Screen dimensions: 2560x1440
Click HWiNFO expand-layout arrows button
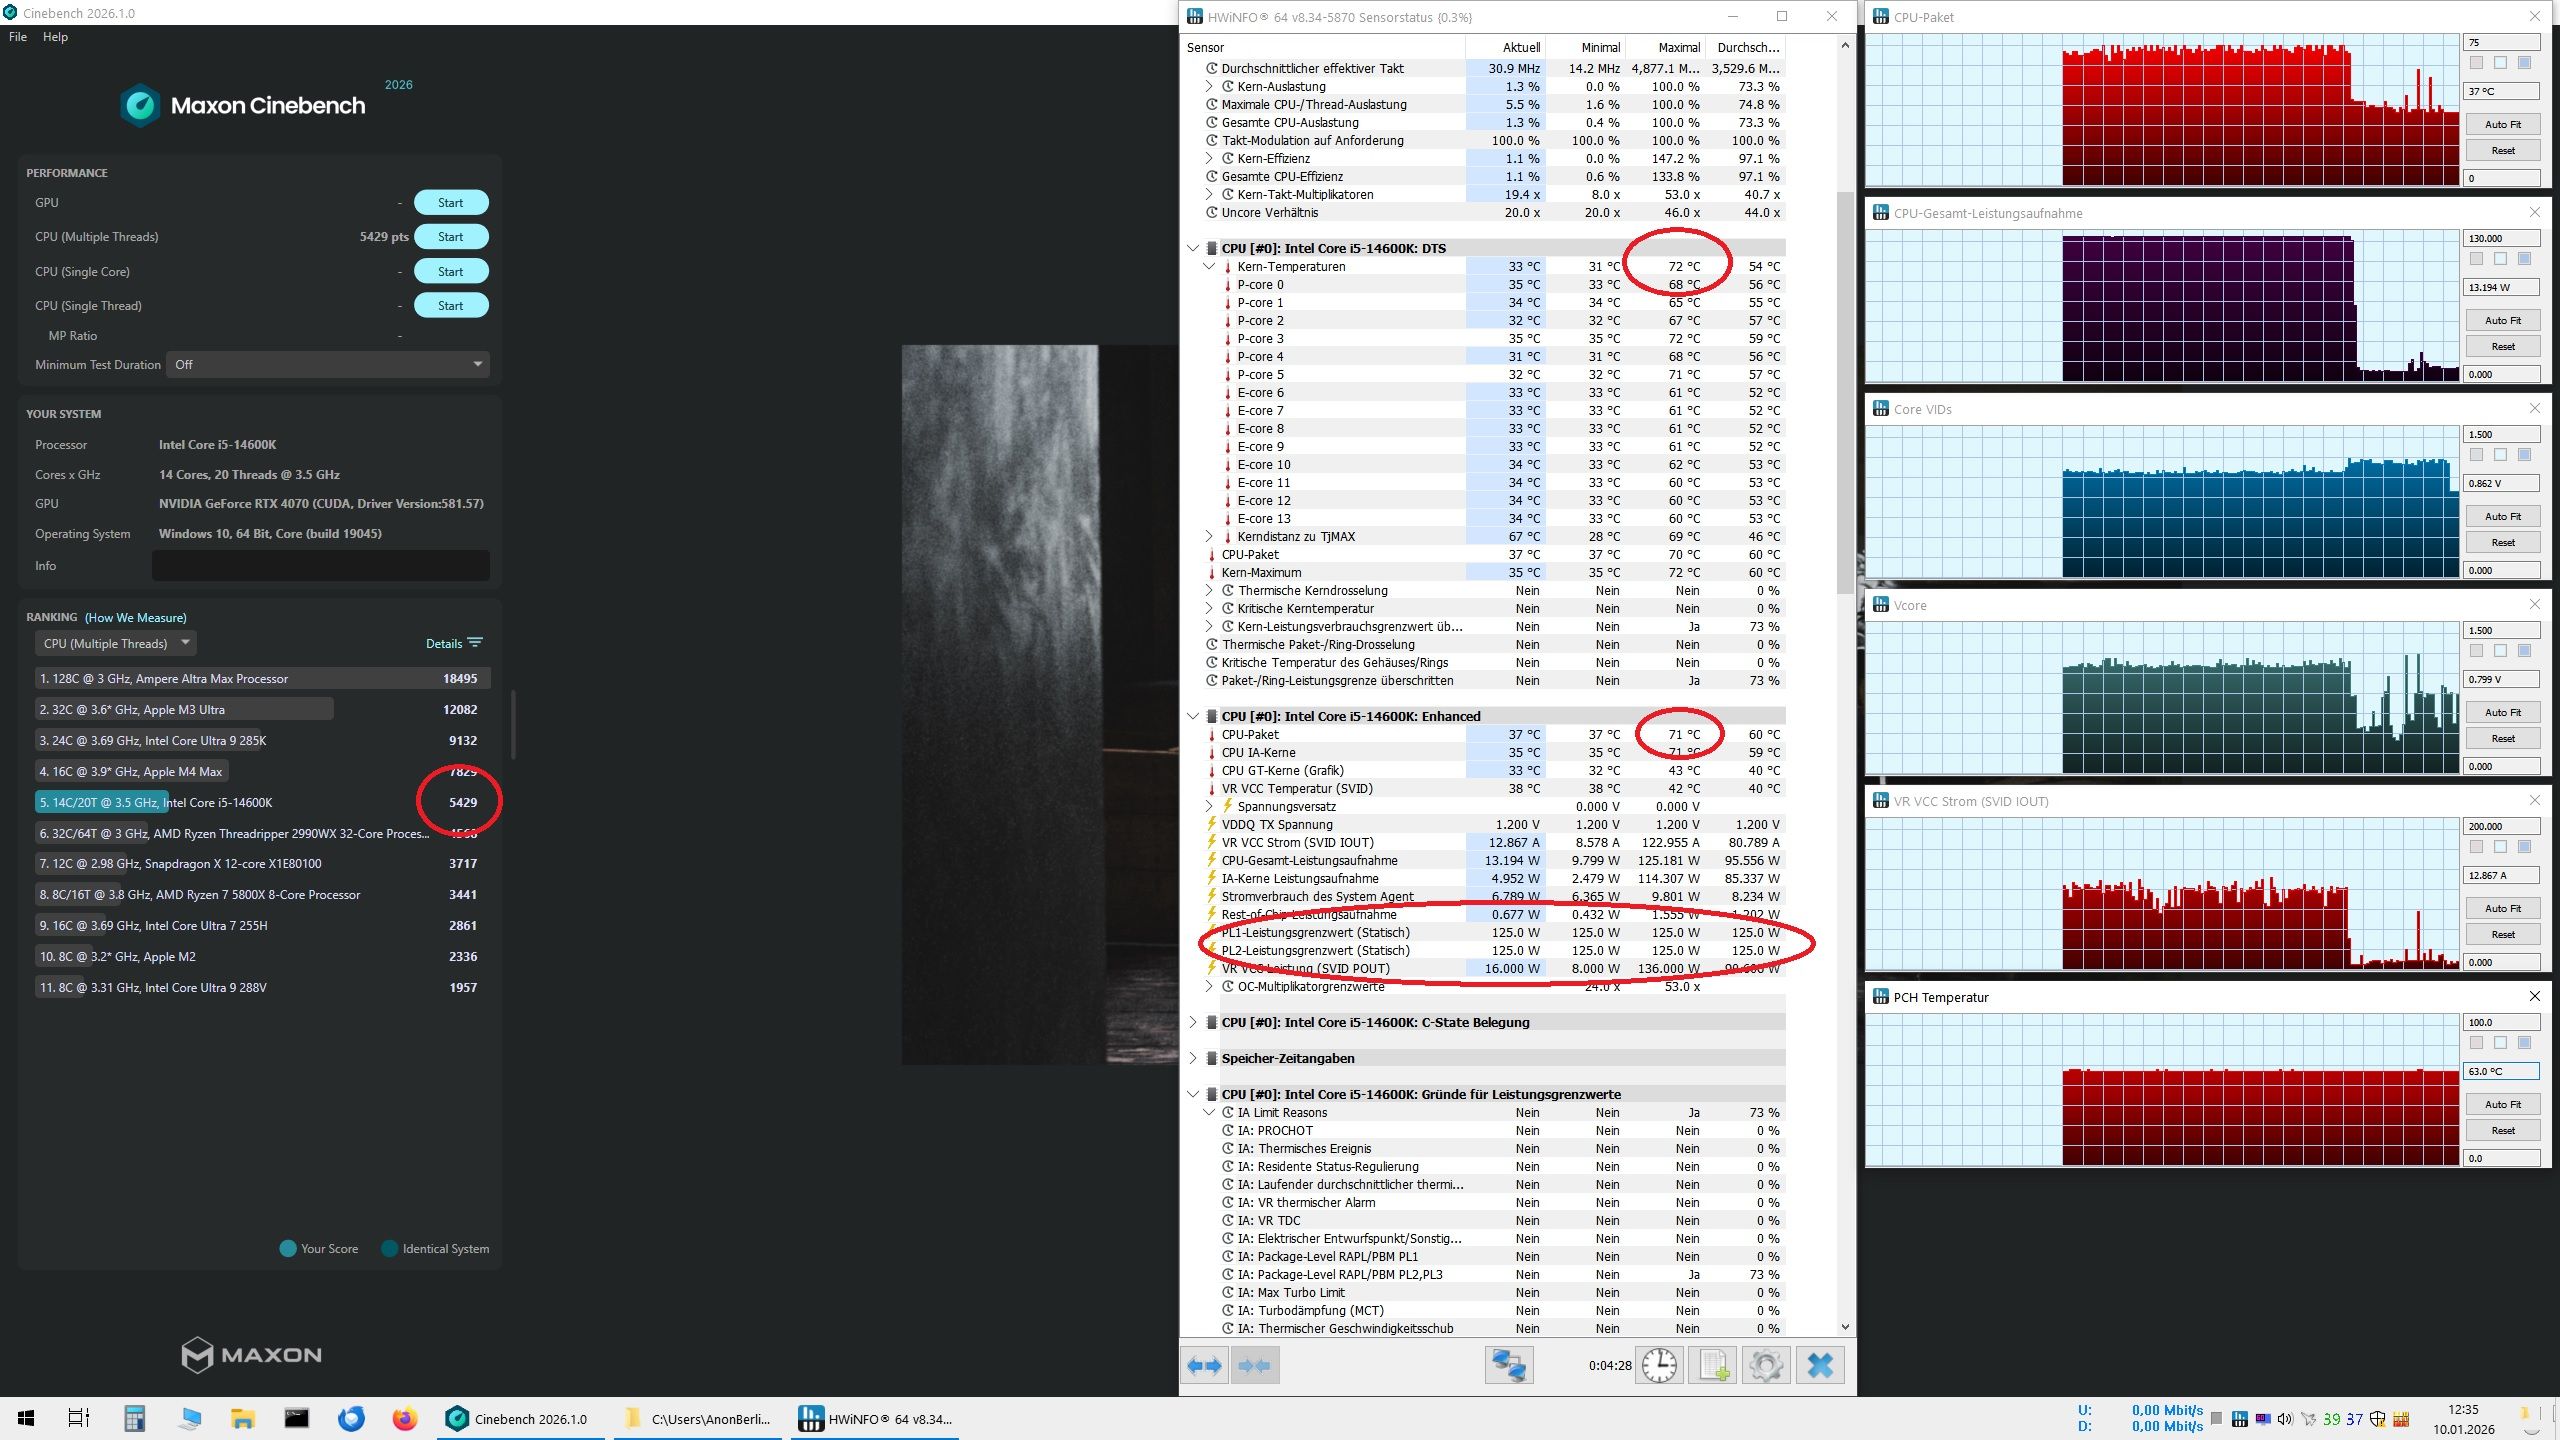click(x=1204, y=1365)
